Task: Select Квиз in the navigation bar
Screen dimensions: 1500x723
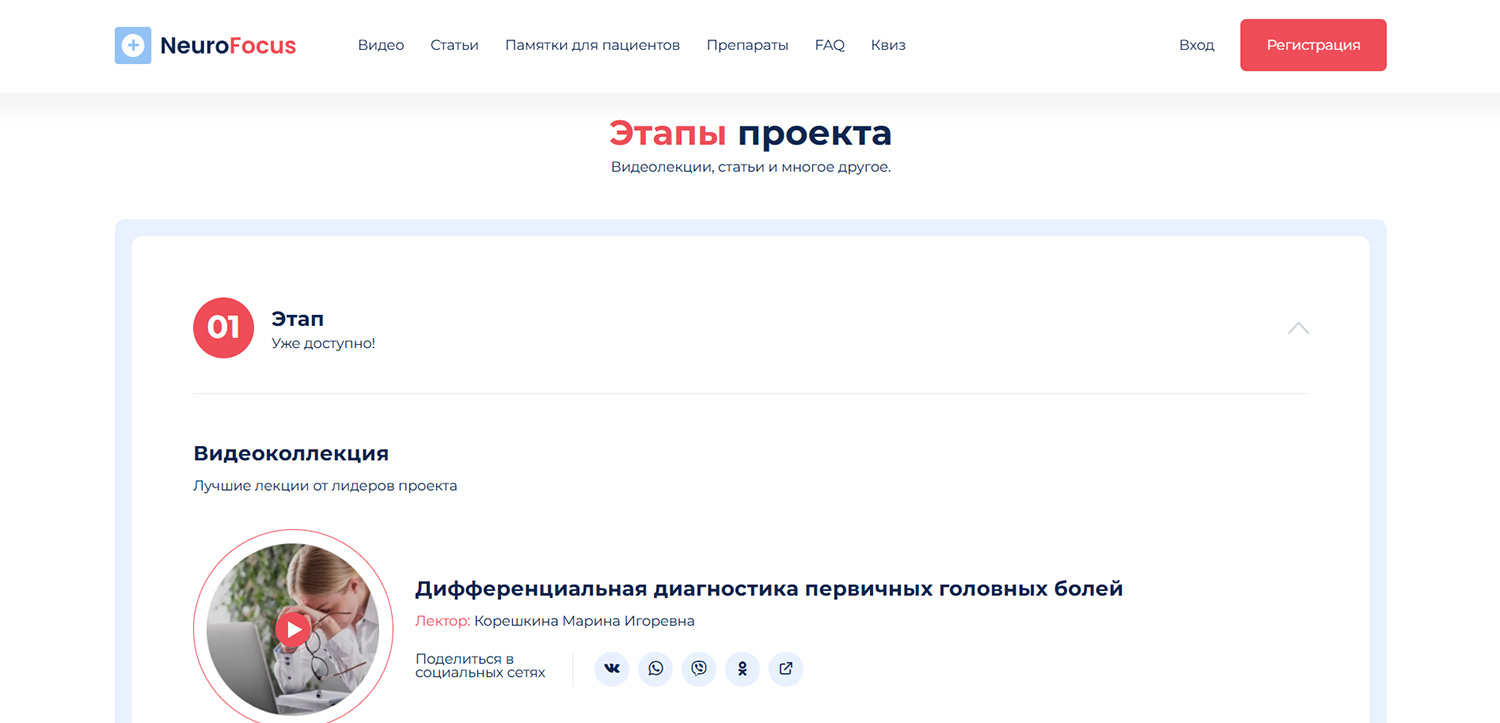Action: coord(888,45)
